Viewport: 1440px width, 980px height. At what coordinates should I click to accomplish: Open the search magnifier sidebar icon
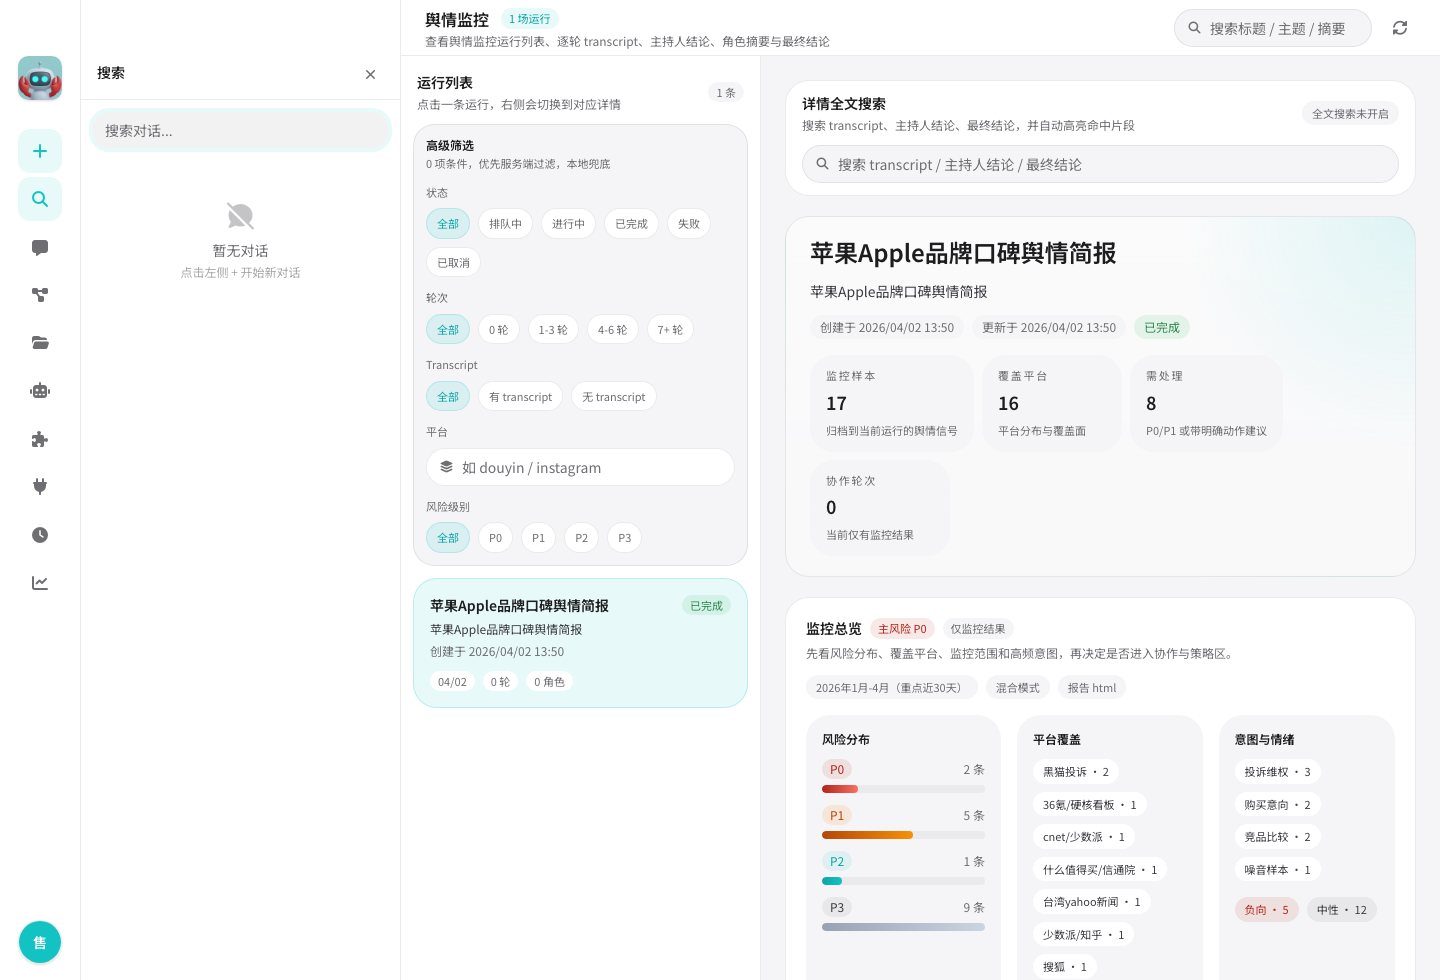(40, 199)
